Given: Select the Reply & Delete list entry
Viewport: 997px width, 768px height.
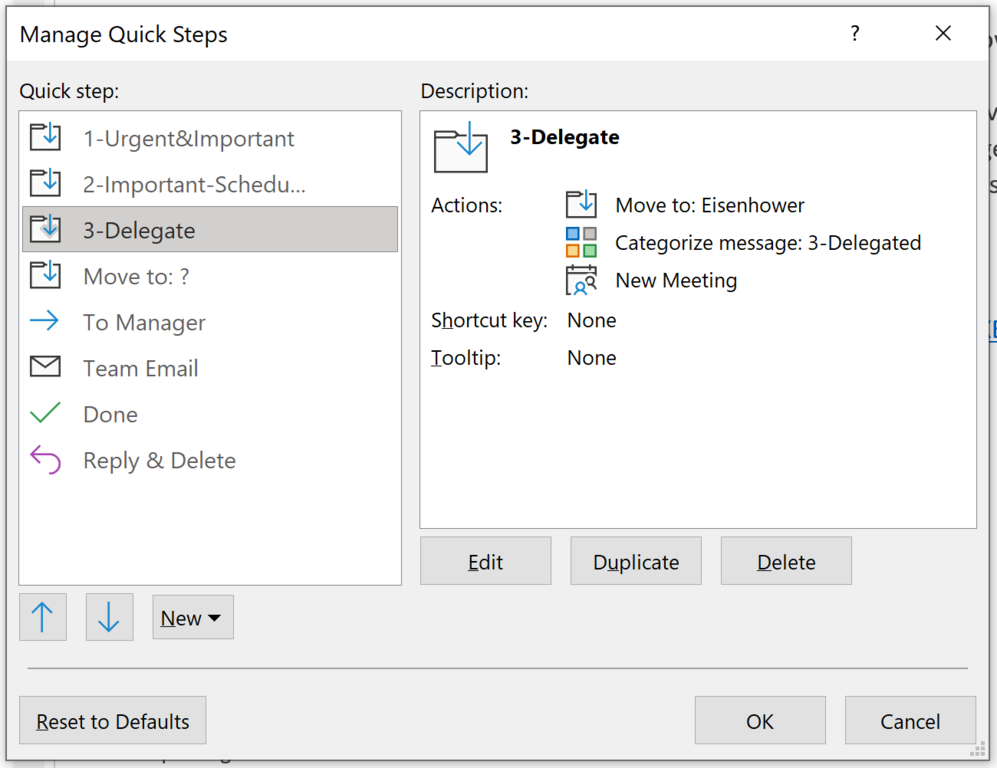Looking at the screenshot, I should pyautogui.click(x=160, y=461).
